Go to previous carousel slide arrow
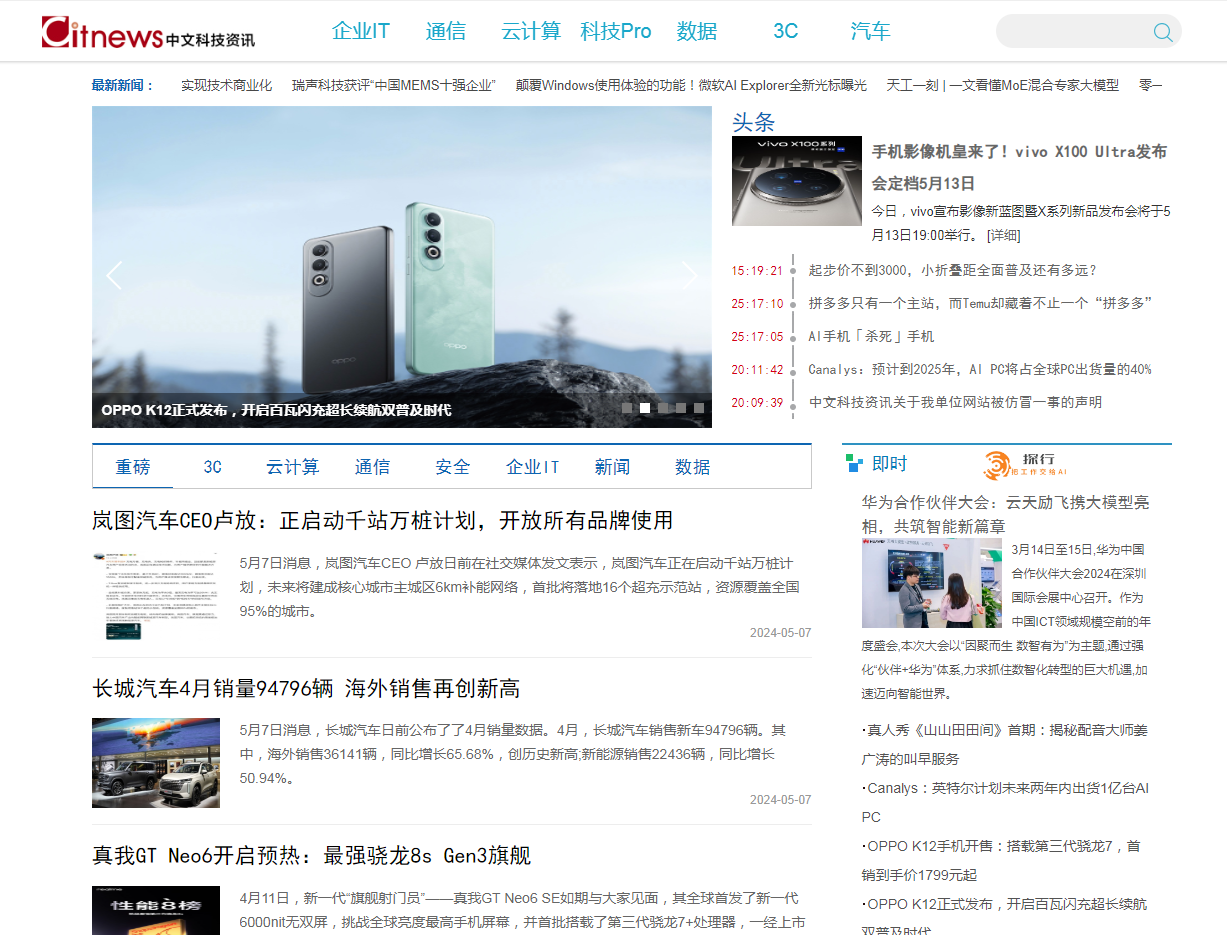This screenshot has height=935, width=1227. pyautogui.click(x=114, y=275)
